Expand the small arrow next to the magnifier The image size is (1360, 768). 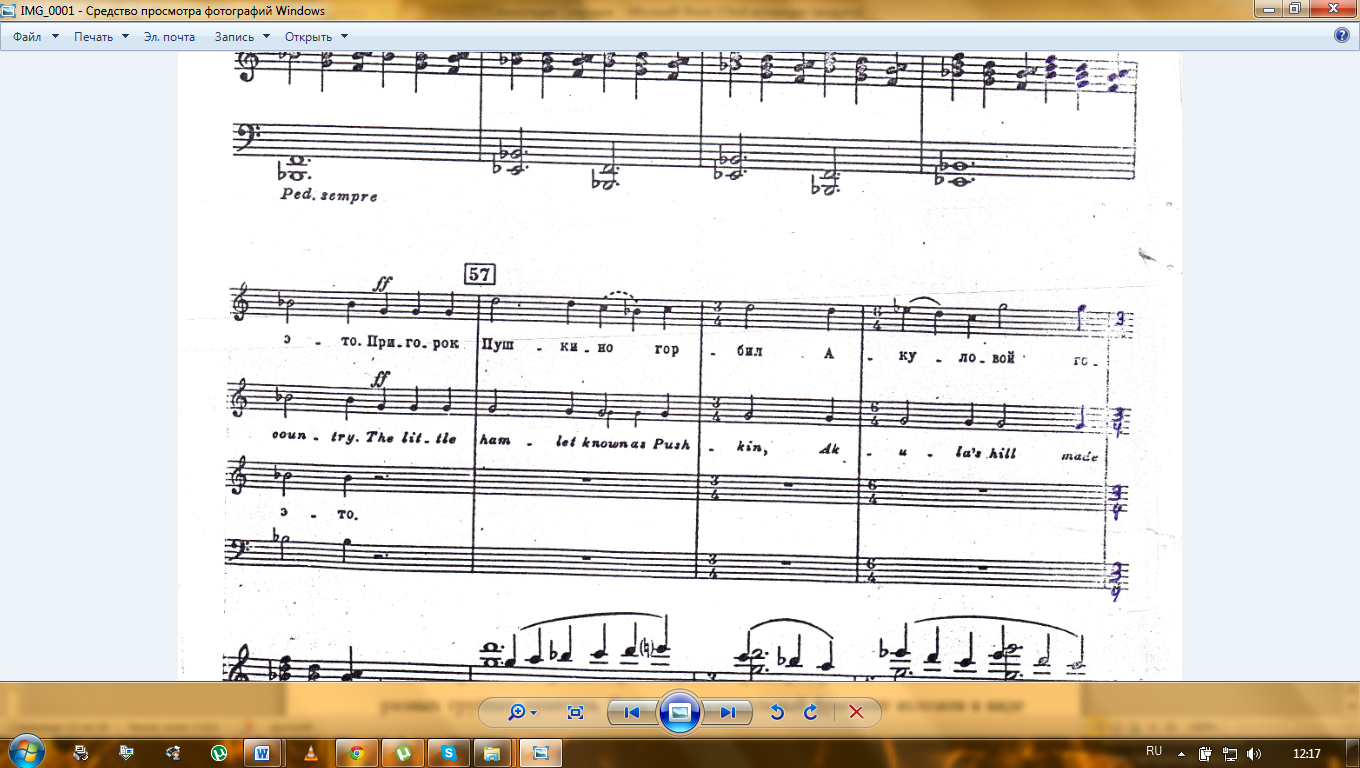[x=534, y=713]
